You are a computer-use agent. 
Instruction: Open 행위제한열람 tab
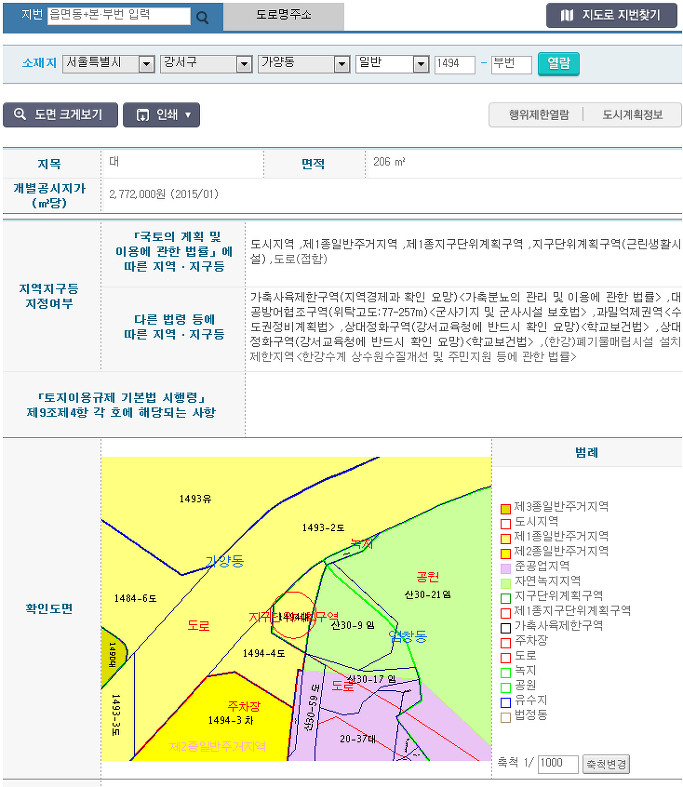[x=538, y=115]
